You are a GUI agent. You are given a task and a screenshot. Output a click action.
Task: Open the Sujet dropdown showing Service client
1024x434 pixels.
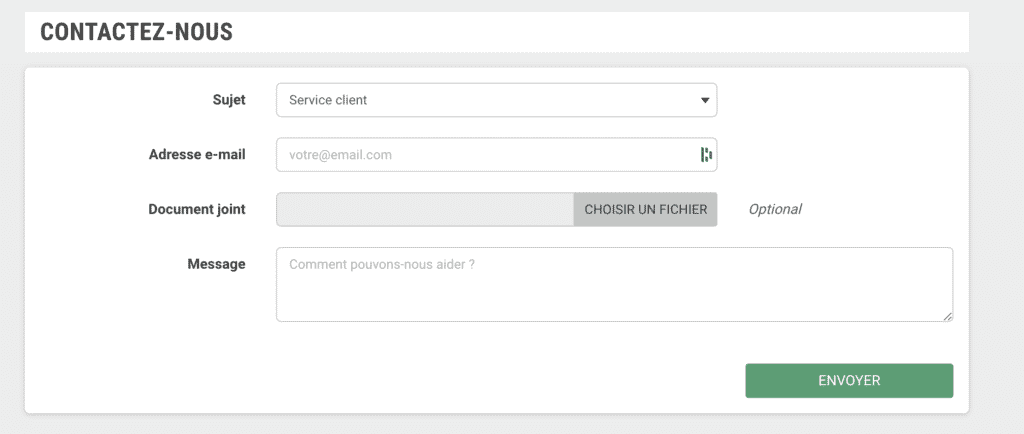click(496, 100)
